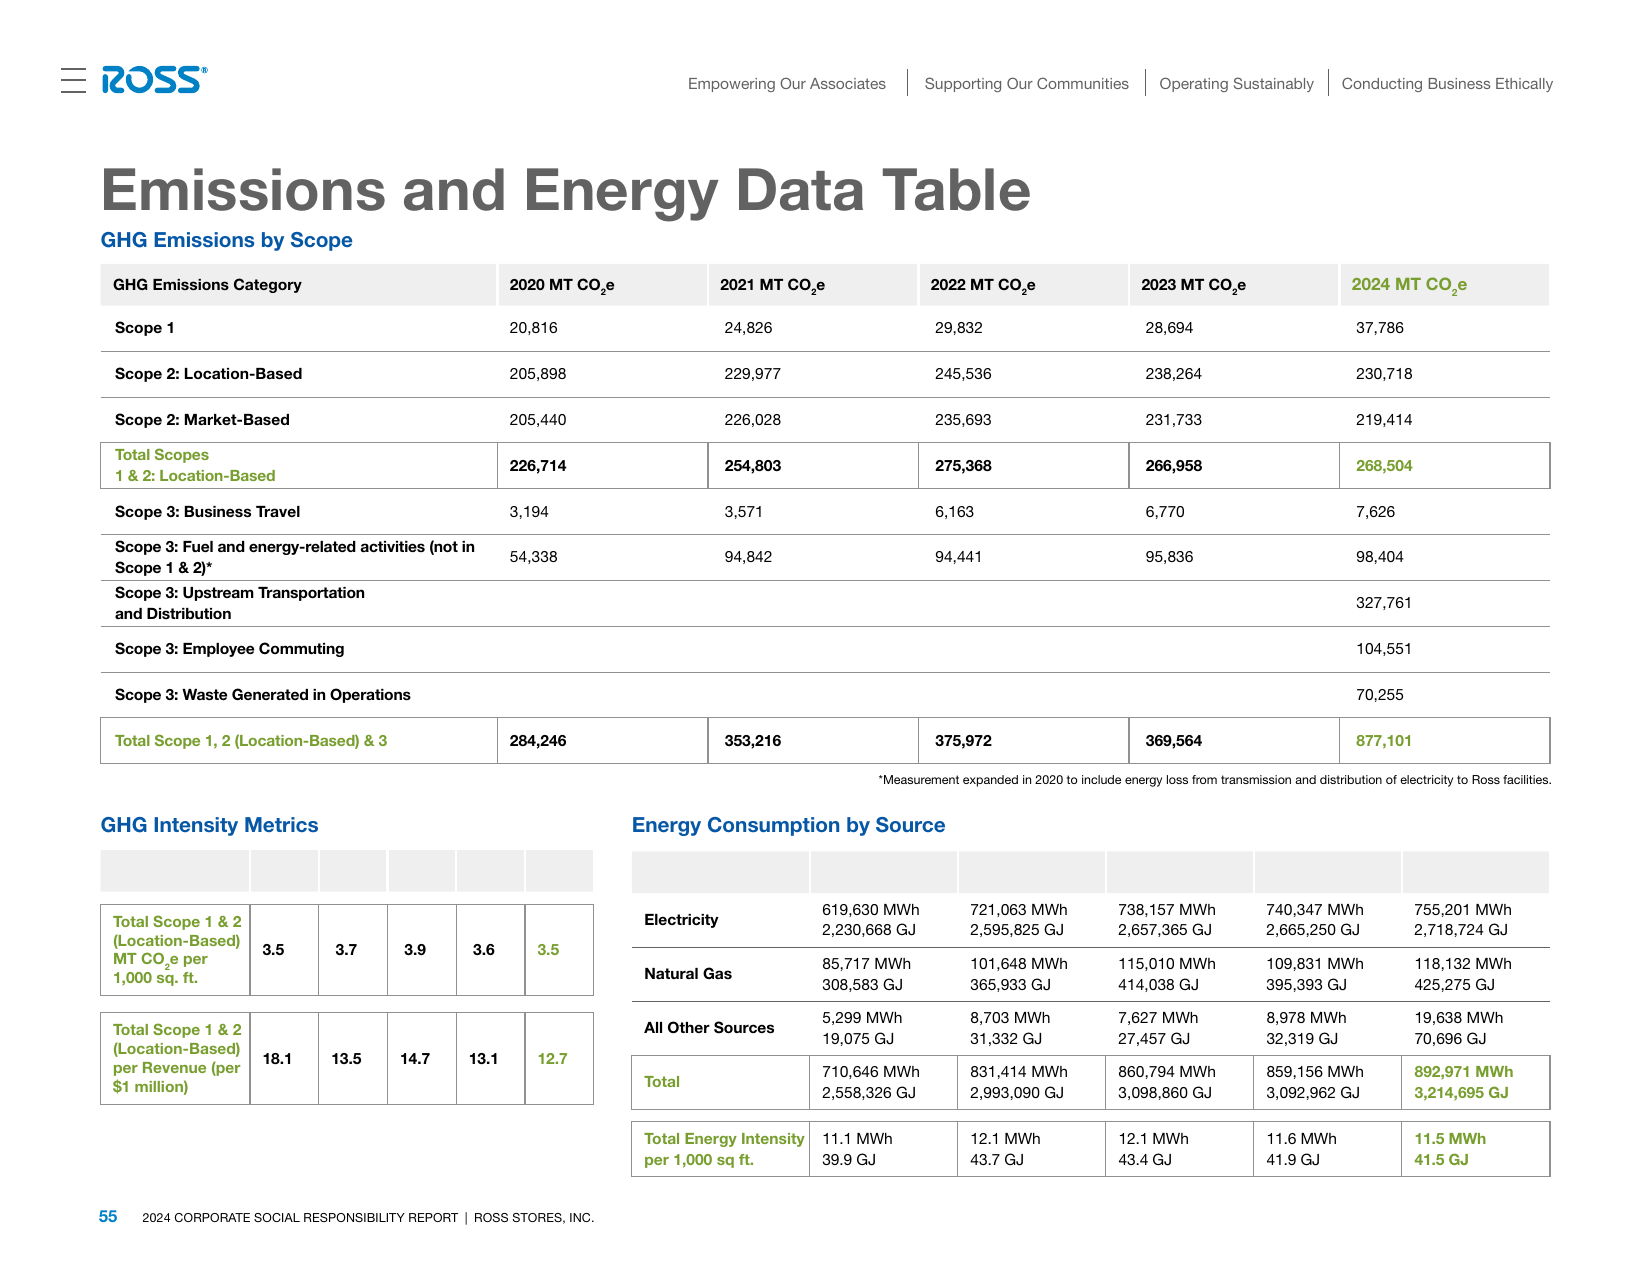The width and height of the screenshot is (1650, 1275).
Task: Click Scope 3: Employee Commuting label
Action: [229, 649]
